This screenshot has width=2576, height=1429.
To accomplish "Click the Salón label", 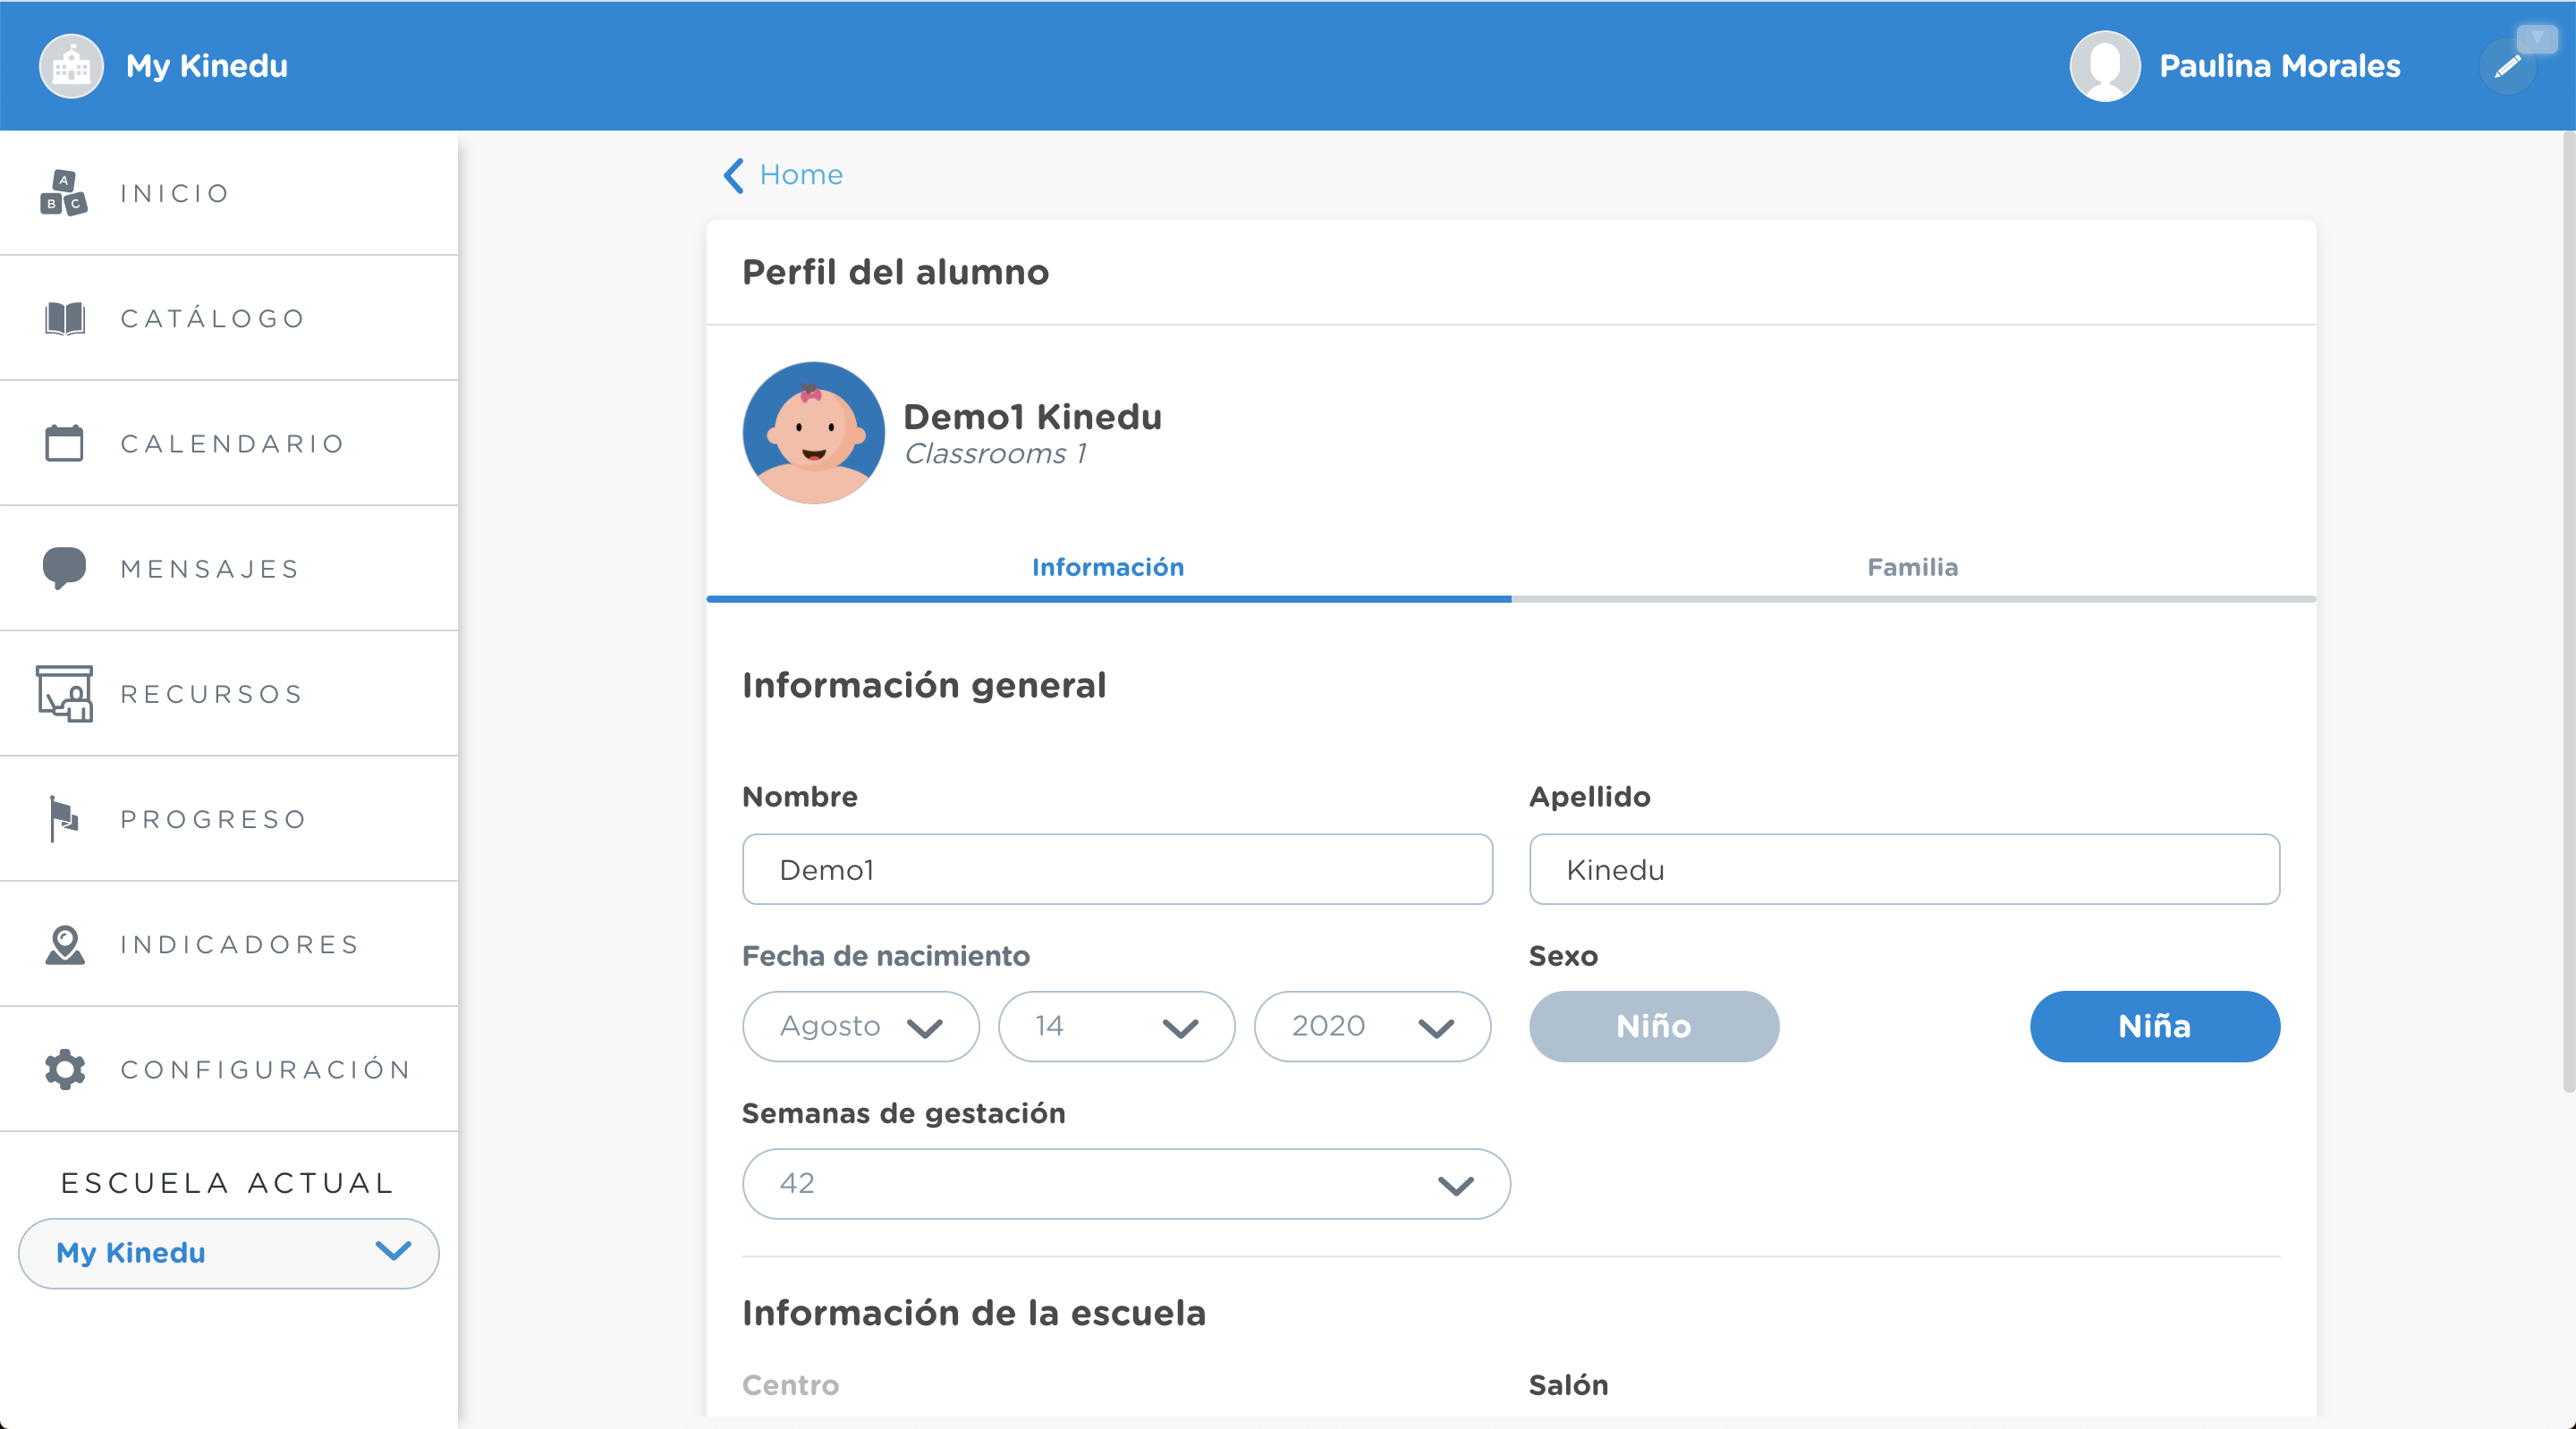I will [x=1569, y=1385].
